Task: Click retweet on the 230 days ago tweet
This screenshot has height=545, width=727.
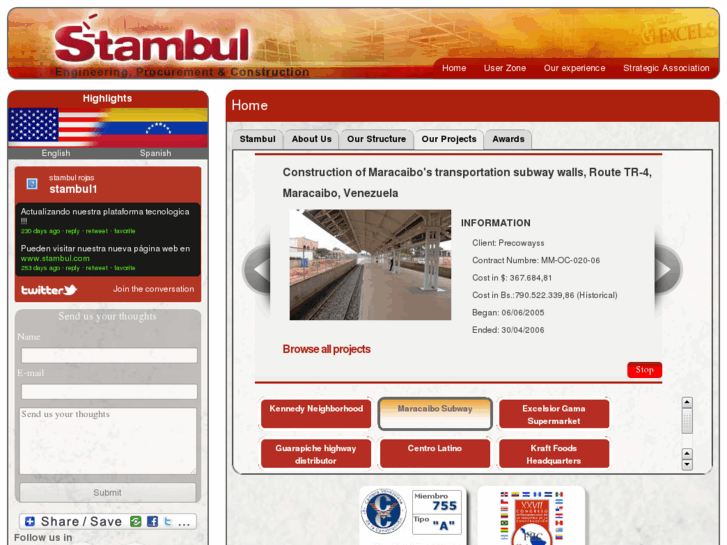Action: coord(96,231)
